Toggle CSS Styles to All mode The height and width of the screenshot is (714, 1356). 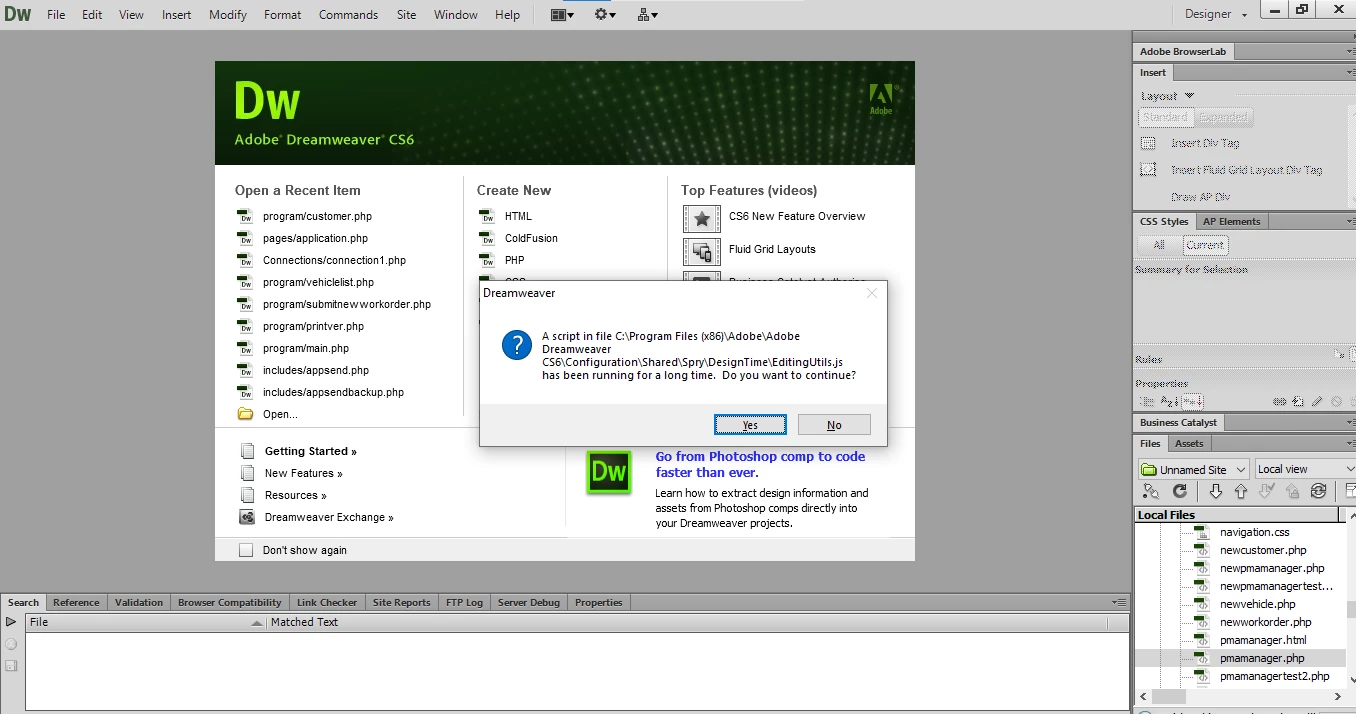(1159, 245)
